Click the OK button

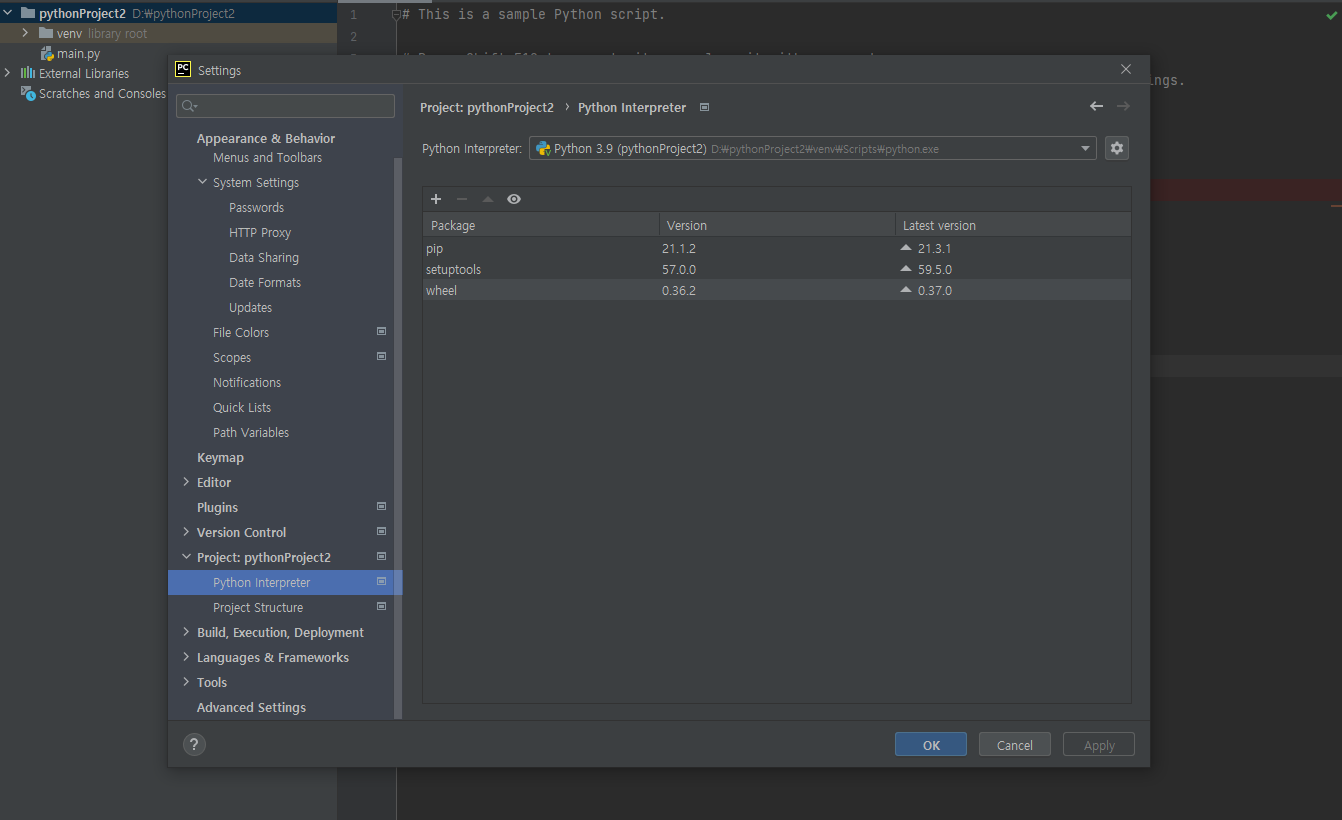pos(931,745)
